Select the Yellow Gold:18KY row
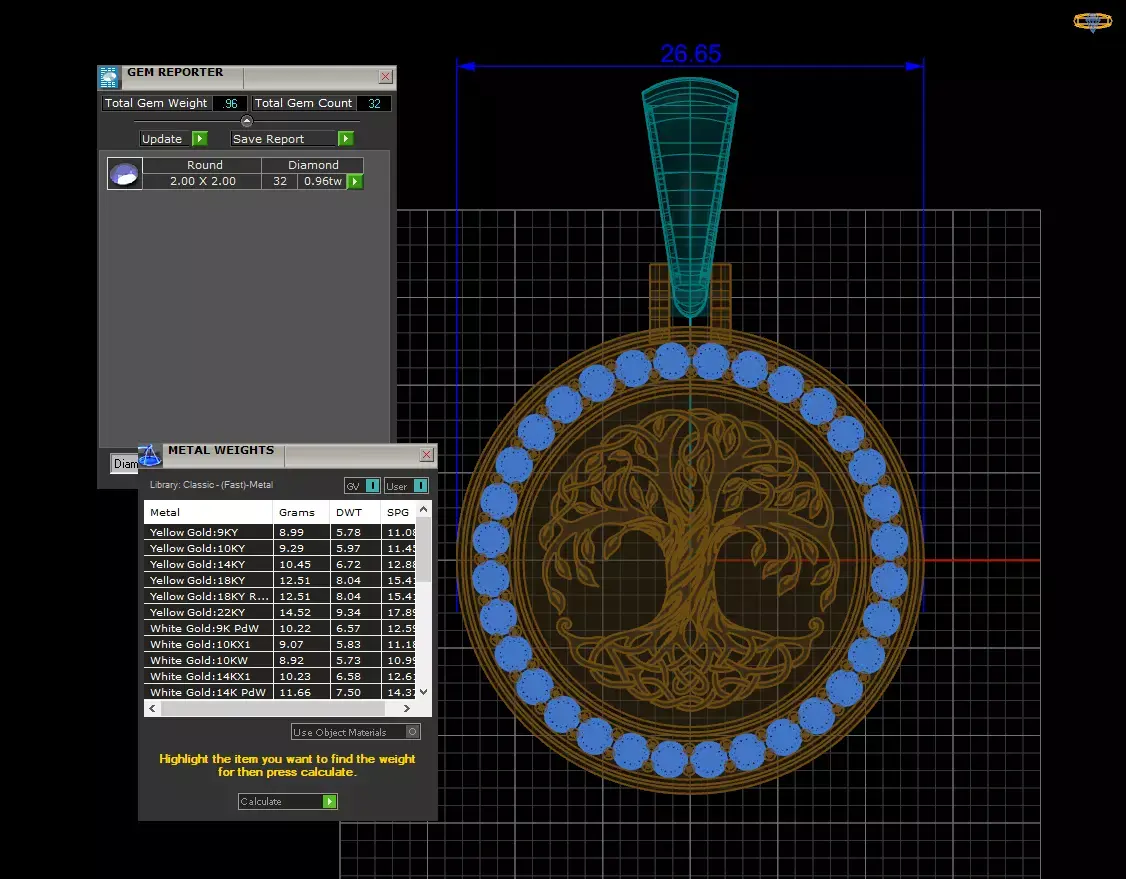 (x=280, y=580)
